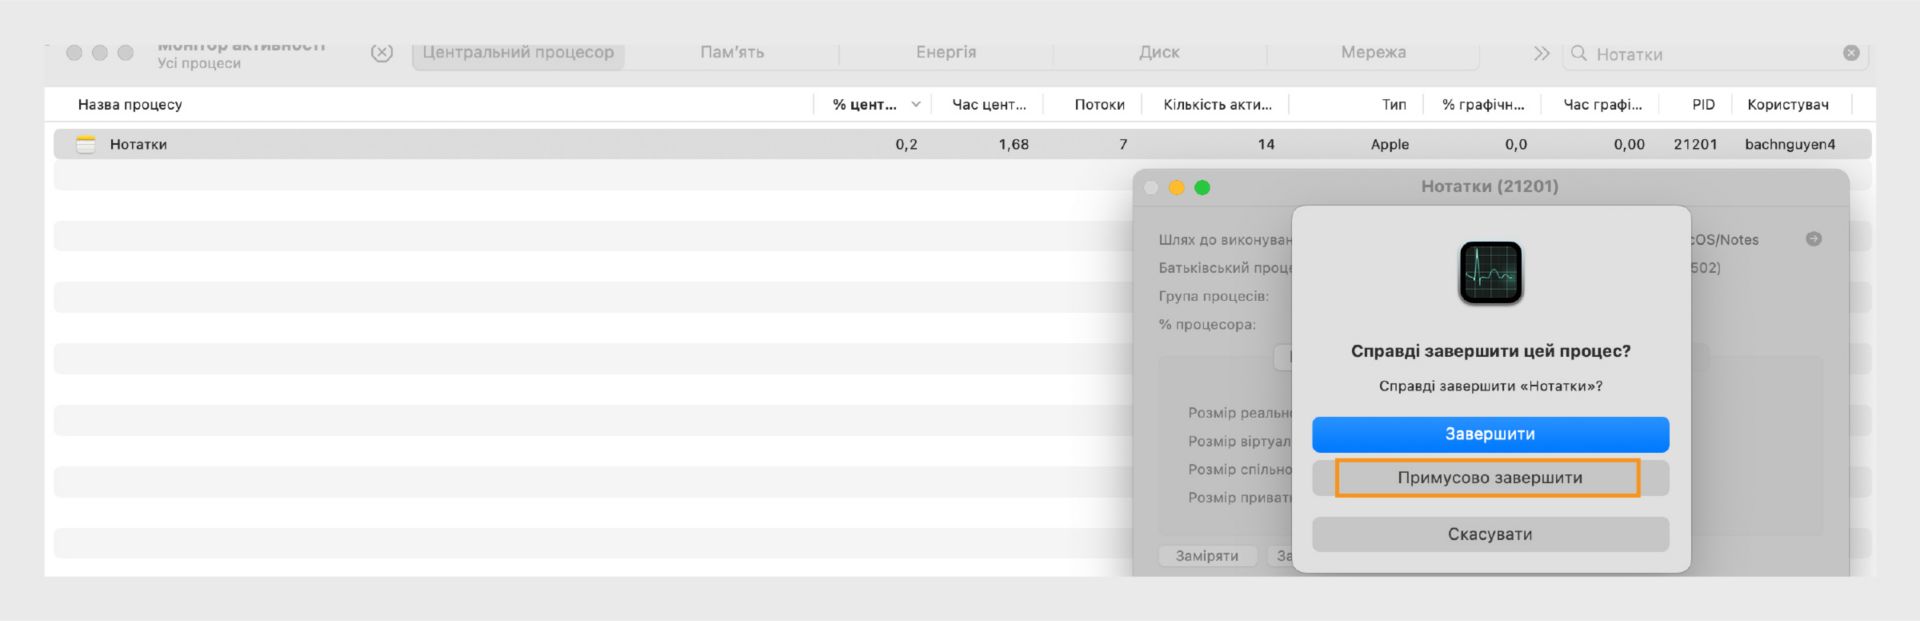
Task: Sort by Назва процесу column
Action: tap(130, 104)
